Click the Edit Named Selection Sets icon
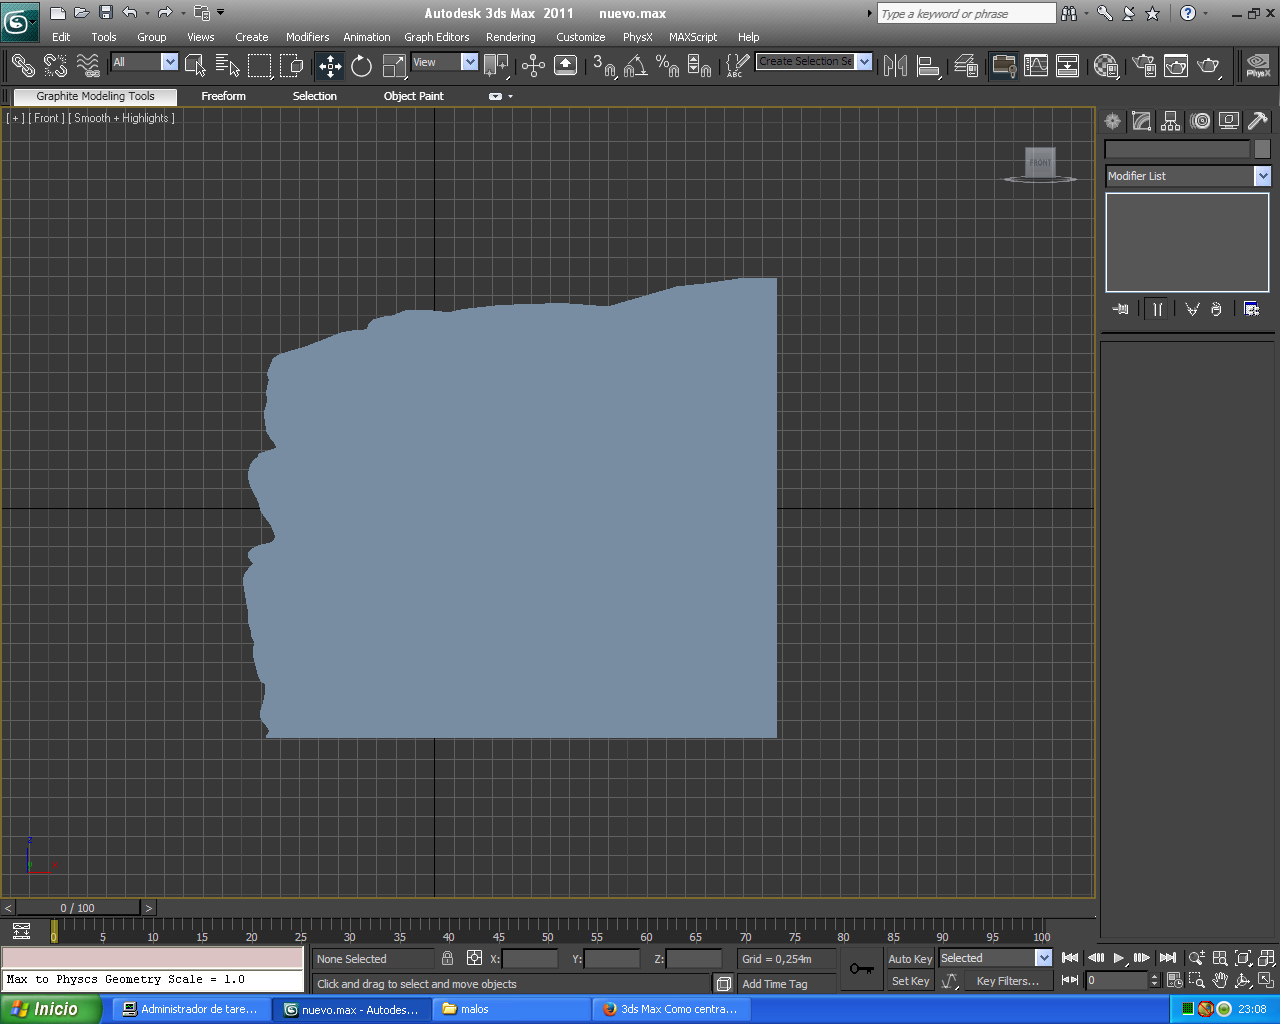Image resolution: width=1280 pixels, height=1024 pixels. click(736, 66)
